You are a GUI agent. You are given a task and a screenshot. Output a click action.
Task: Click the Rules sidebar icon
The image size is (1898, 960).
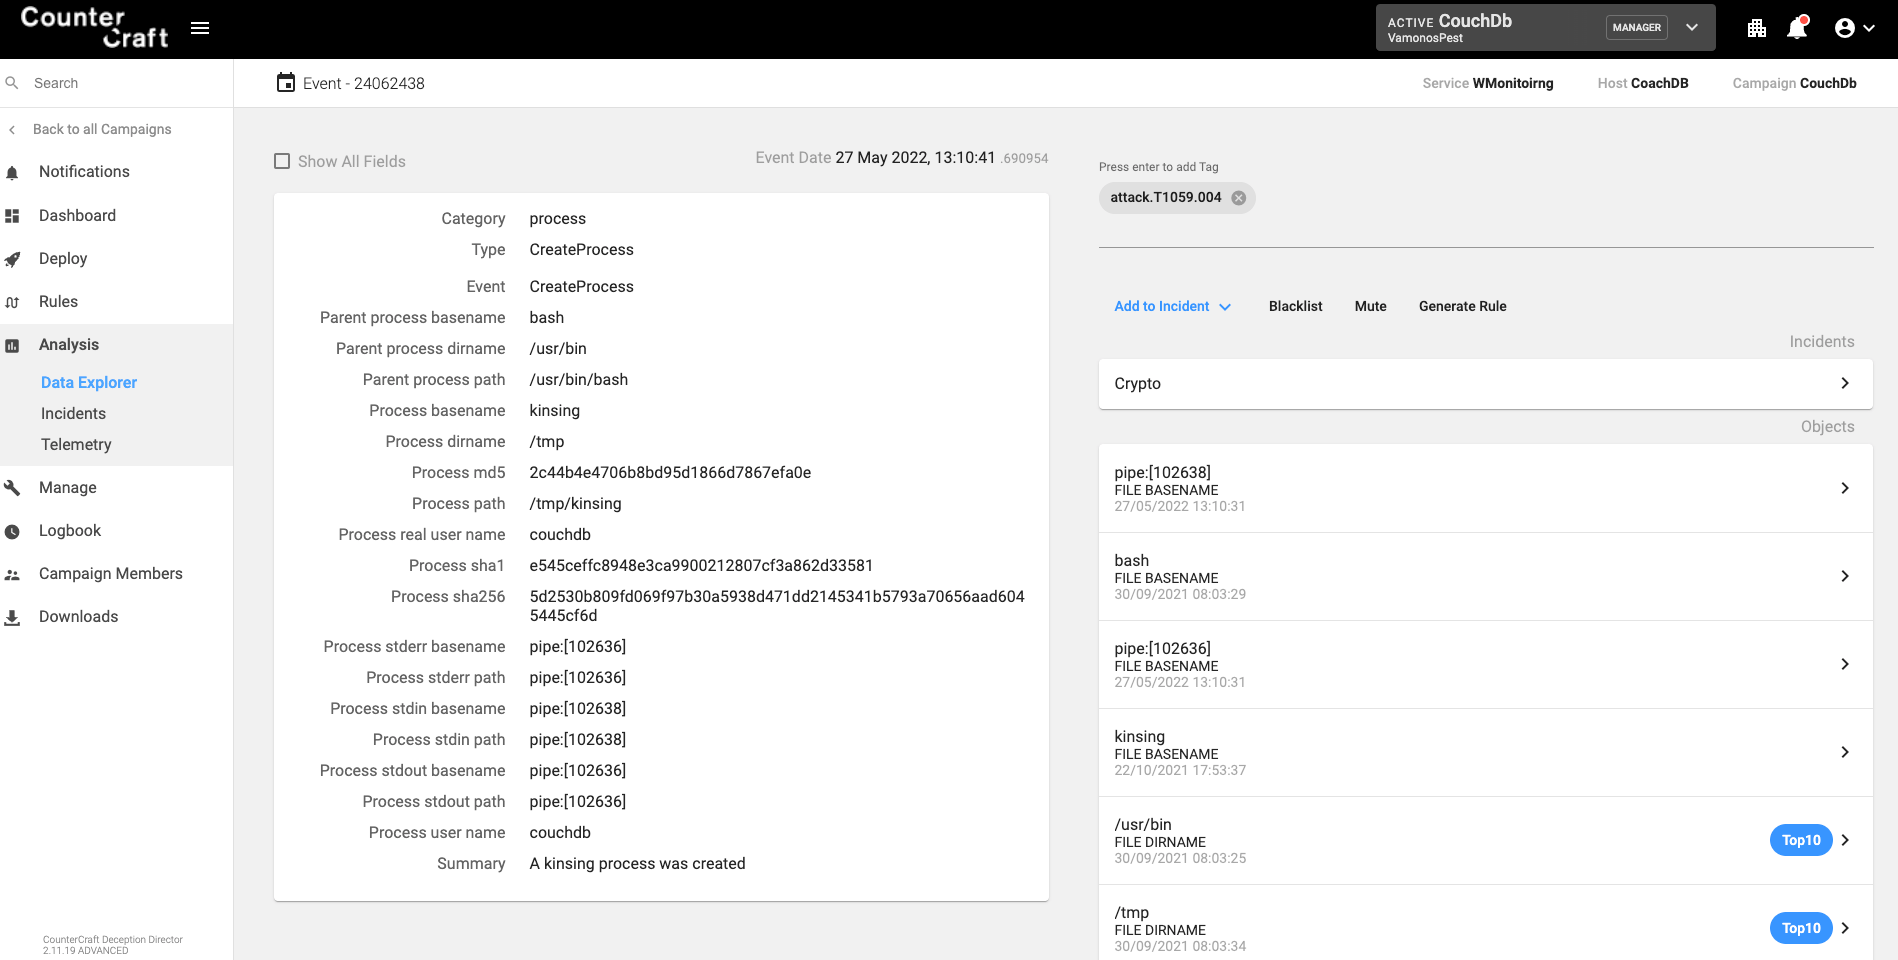[x=12, y=302]
